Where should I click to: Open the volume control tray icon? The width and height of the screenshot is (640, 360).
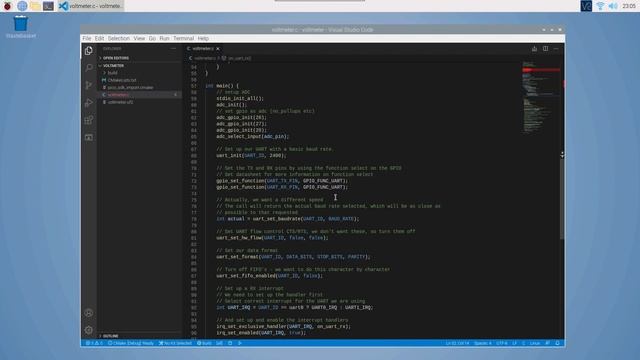(x=613, y=6)
